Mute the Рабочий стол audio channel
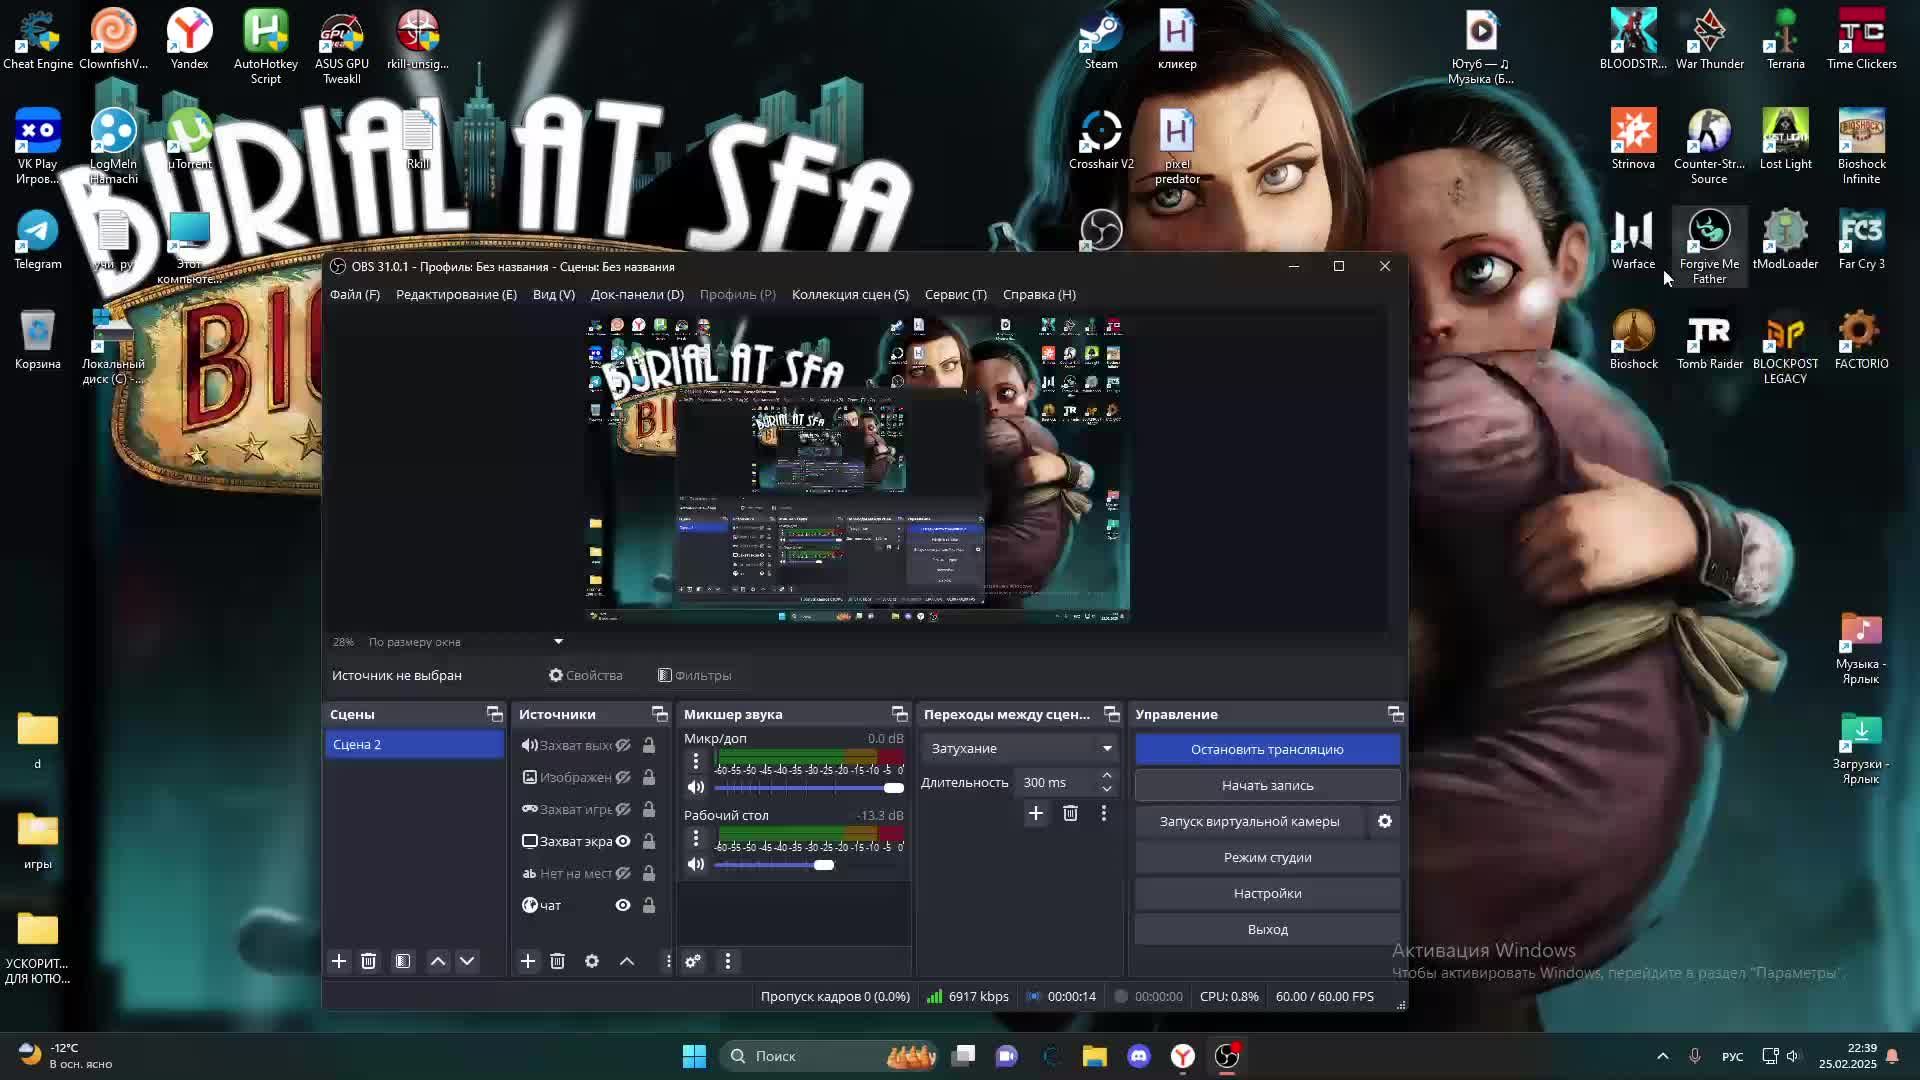Viewport: 1920px width, 1080px height. 696,864
